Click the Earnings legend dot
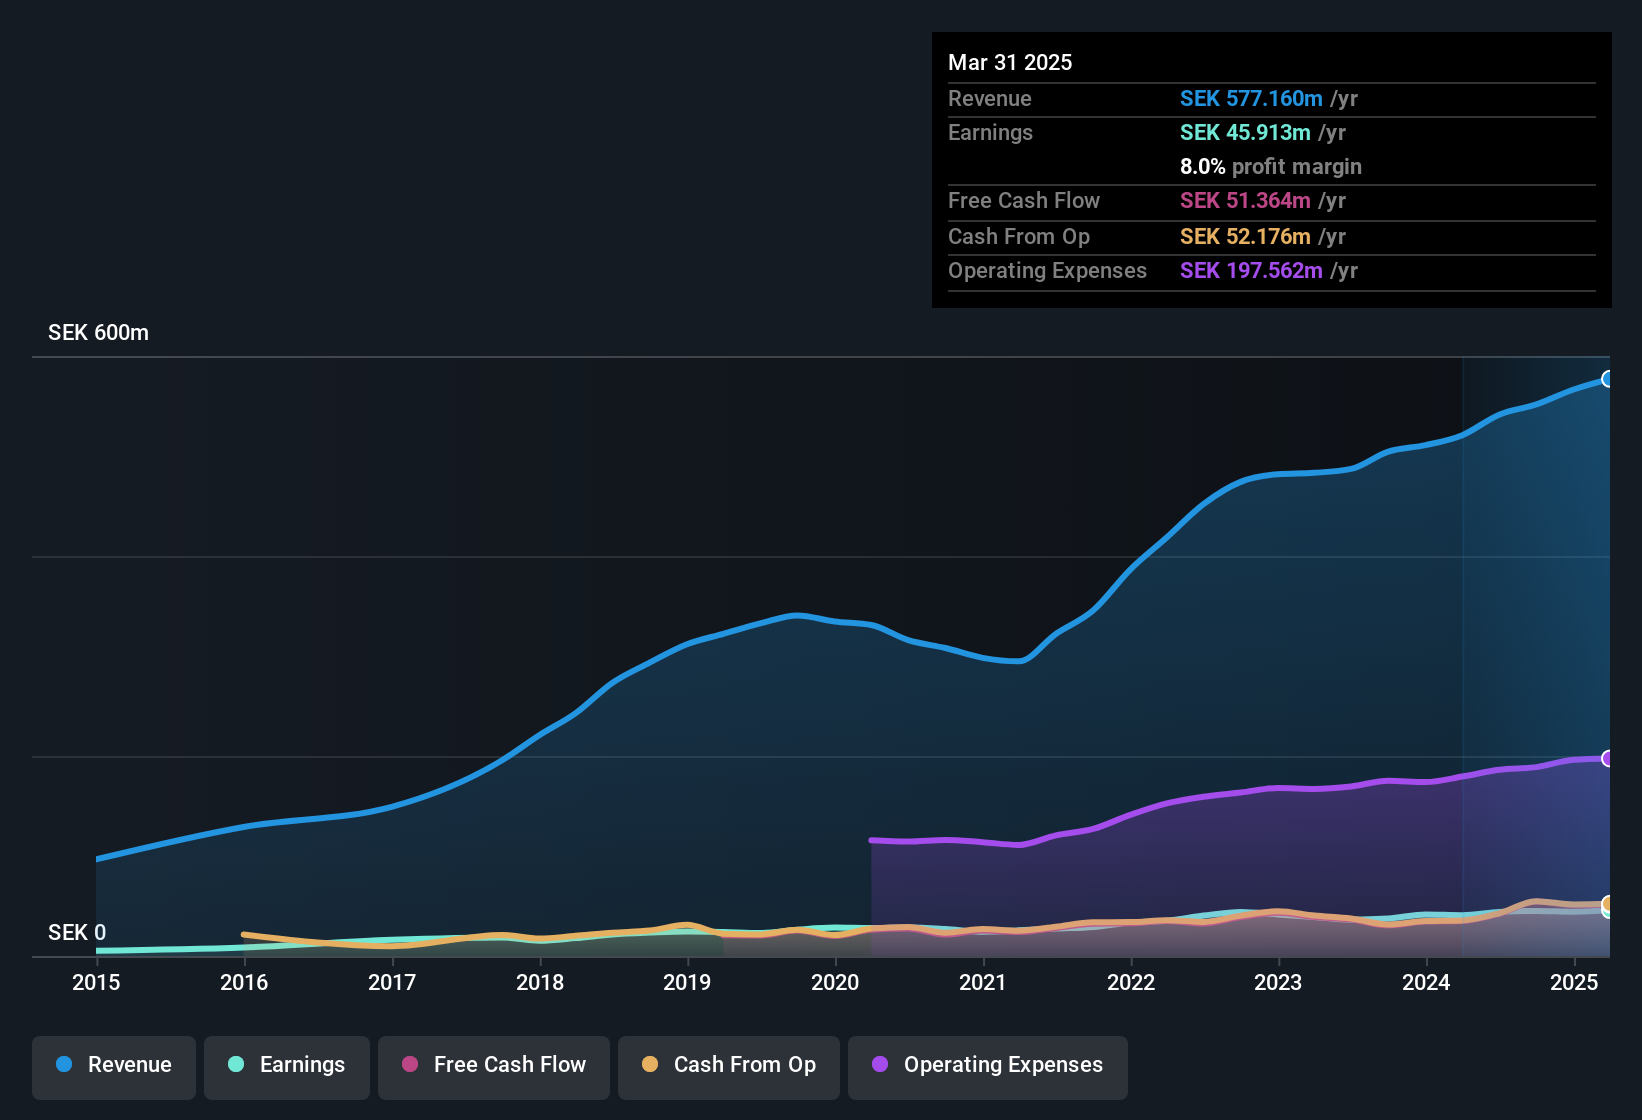The width and height of the screenshot is (1642, 1120). [x=236, y=1065]
